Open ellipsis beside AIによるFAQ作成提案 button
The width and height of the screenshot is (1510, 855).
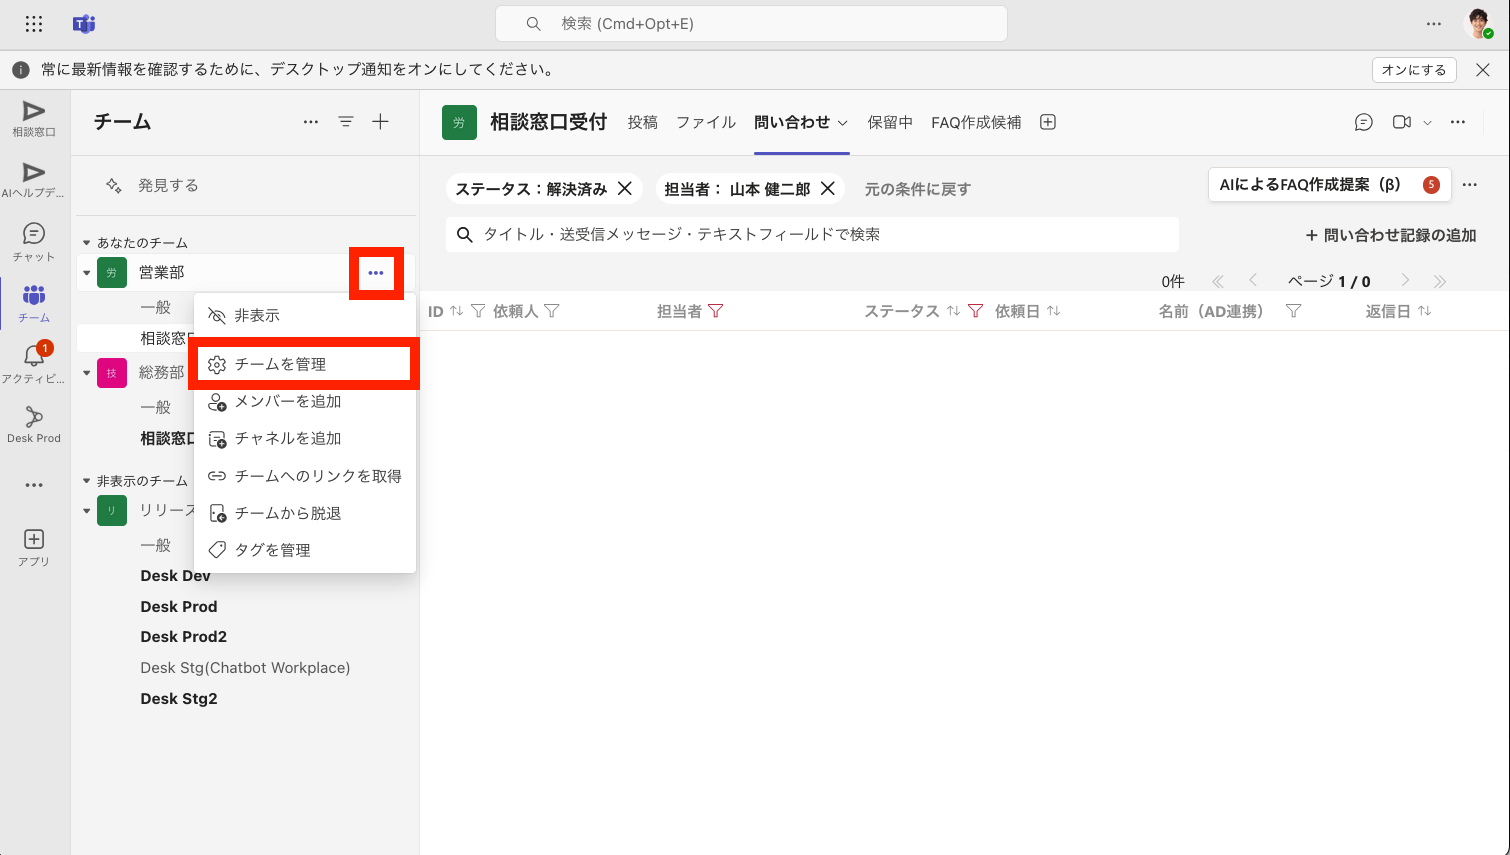pyautogui.click(x=1470, y=185)
